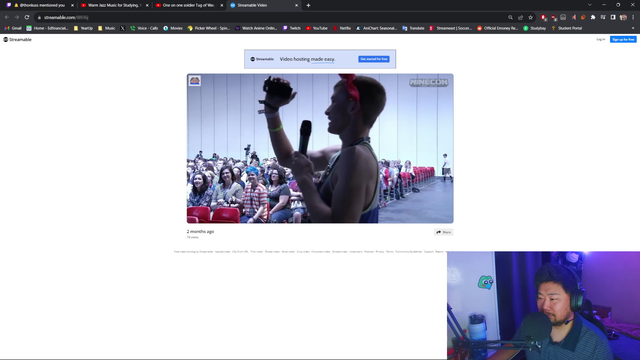
Task: Open the Translate bookmark
Action: pos(413,28)
